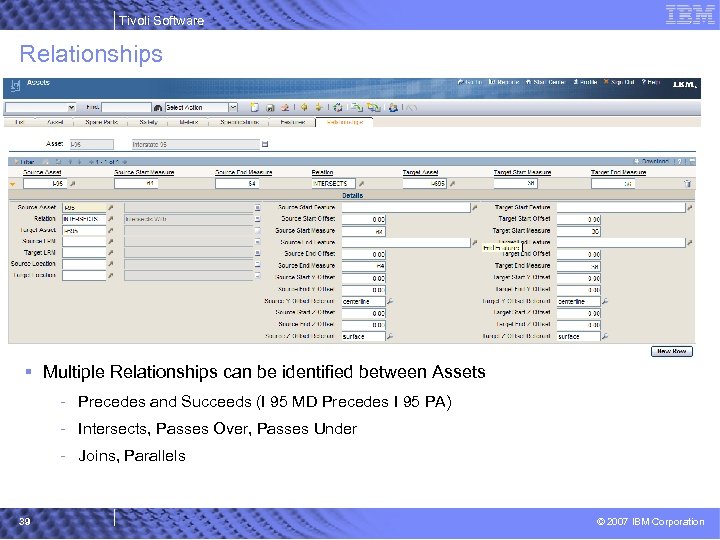Click the Change Status toolbar icon
The height and width of the screenshot is (540, 720).
point(338,107)
